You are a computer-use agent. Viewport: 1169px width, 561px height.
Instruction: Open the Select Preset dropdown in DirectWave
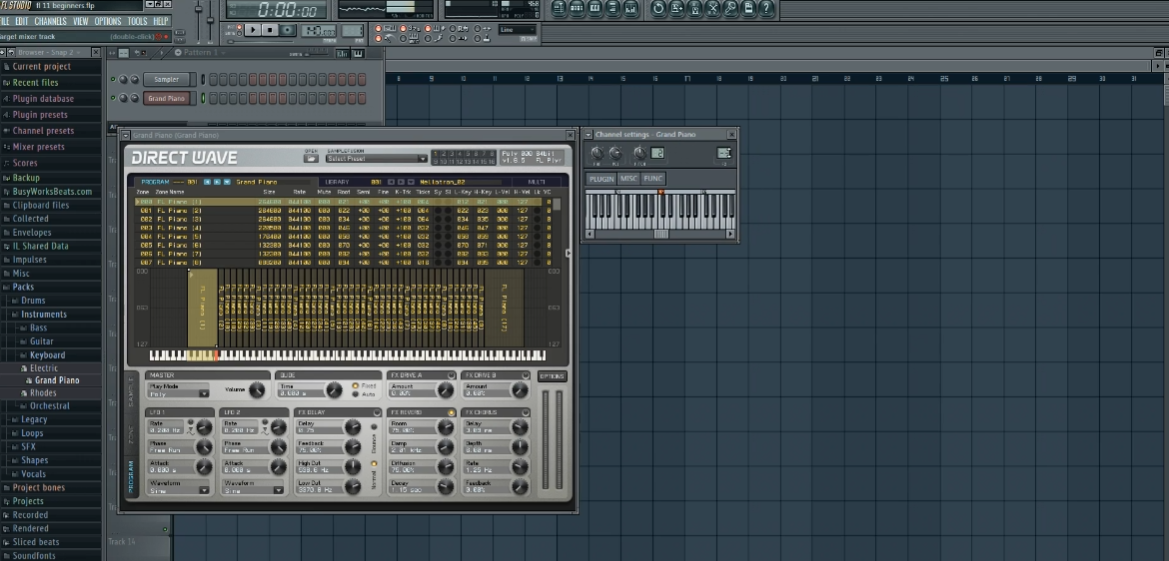(x=376, y=158)
